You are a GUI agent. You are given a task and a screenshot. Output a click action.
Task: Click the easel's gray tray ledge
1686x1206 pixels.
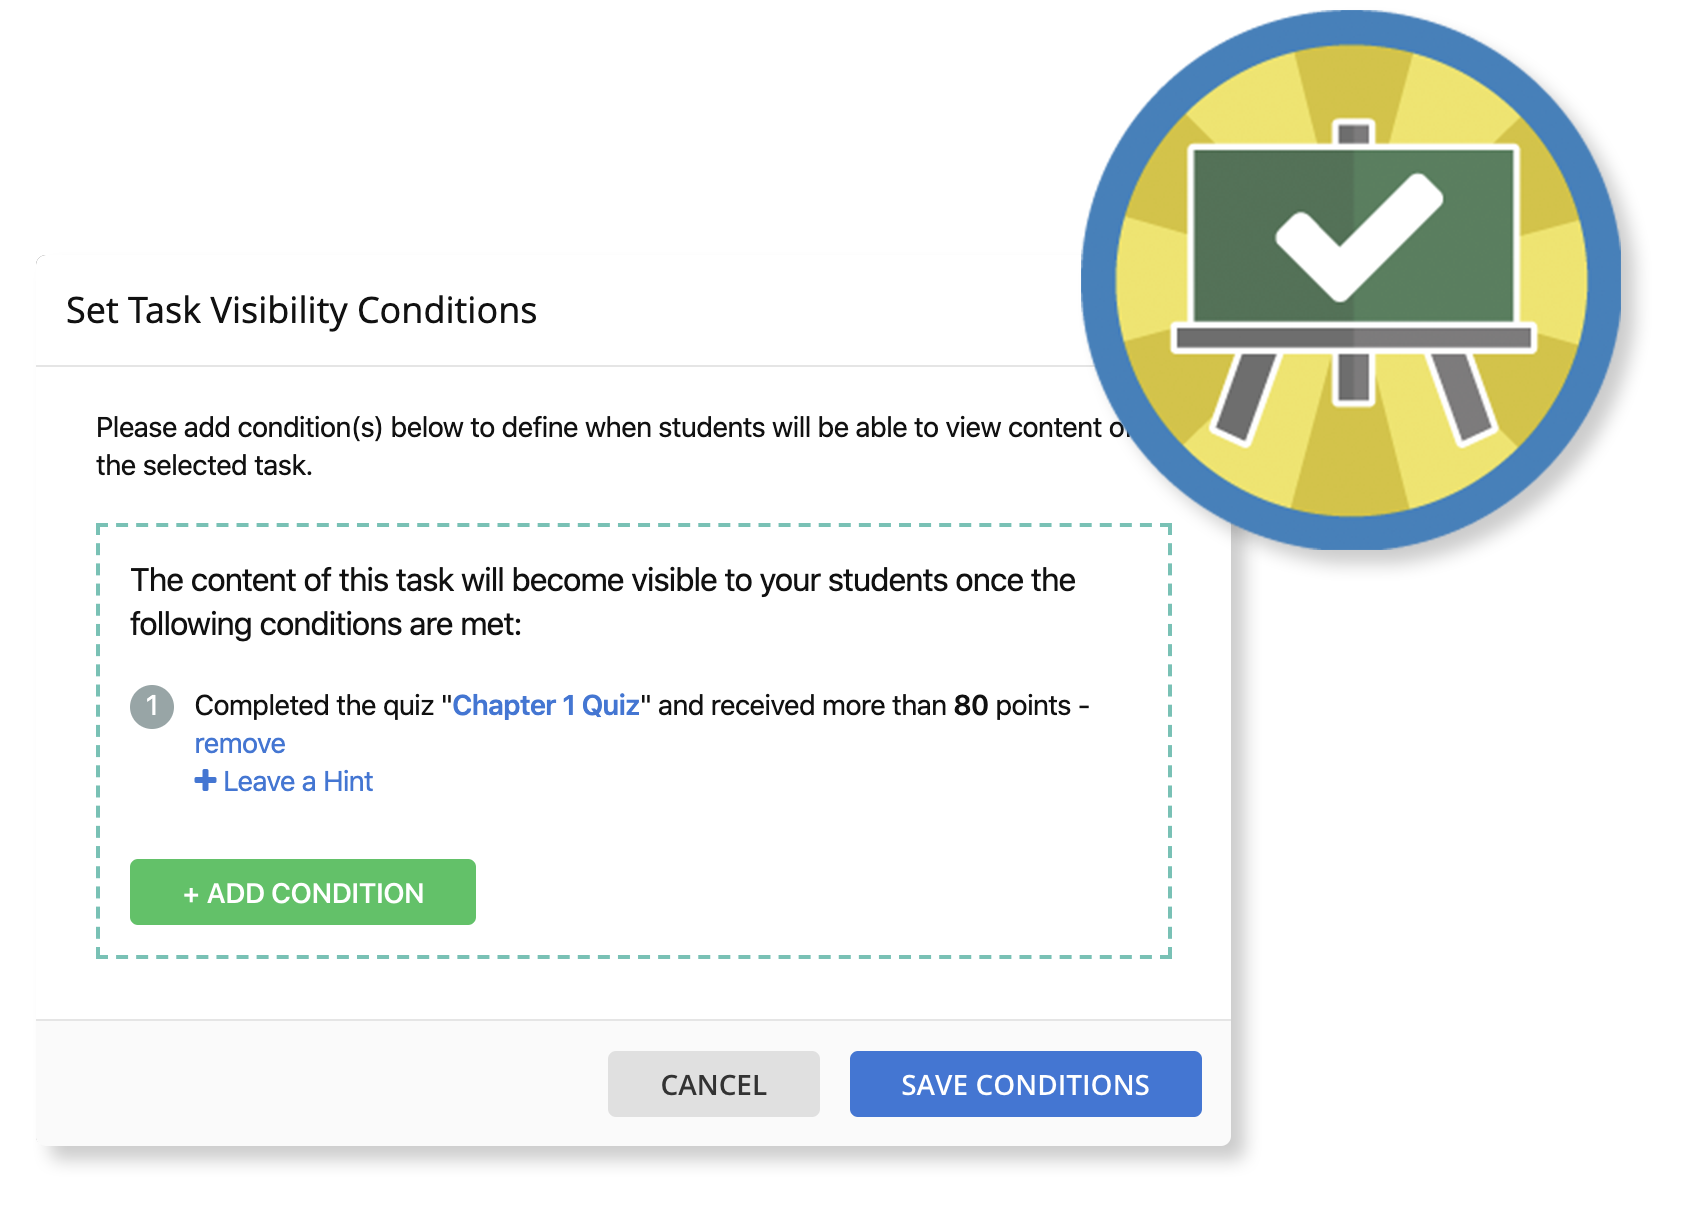coord(1353,338)
